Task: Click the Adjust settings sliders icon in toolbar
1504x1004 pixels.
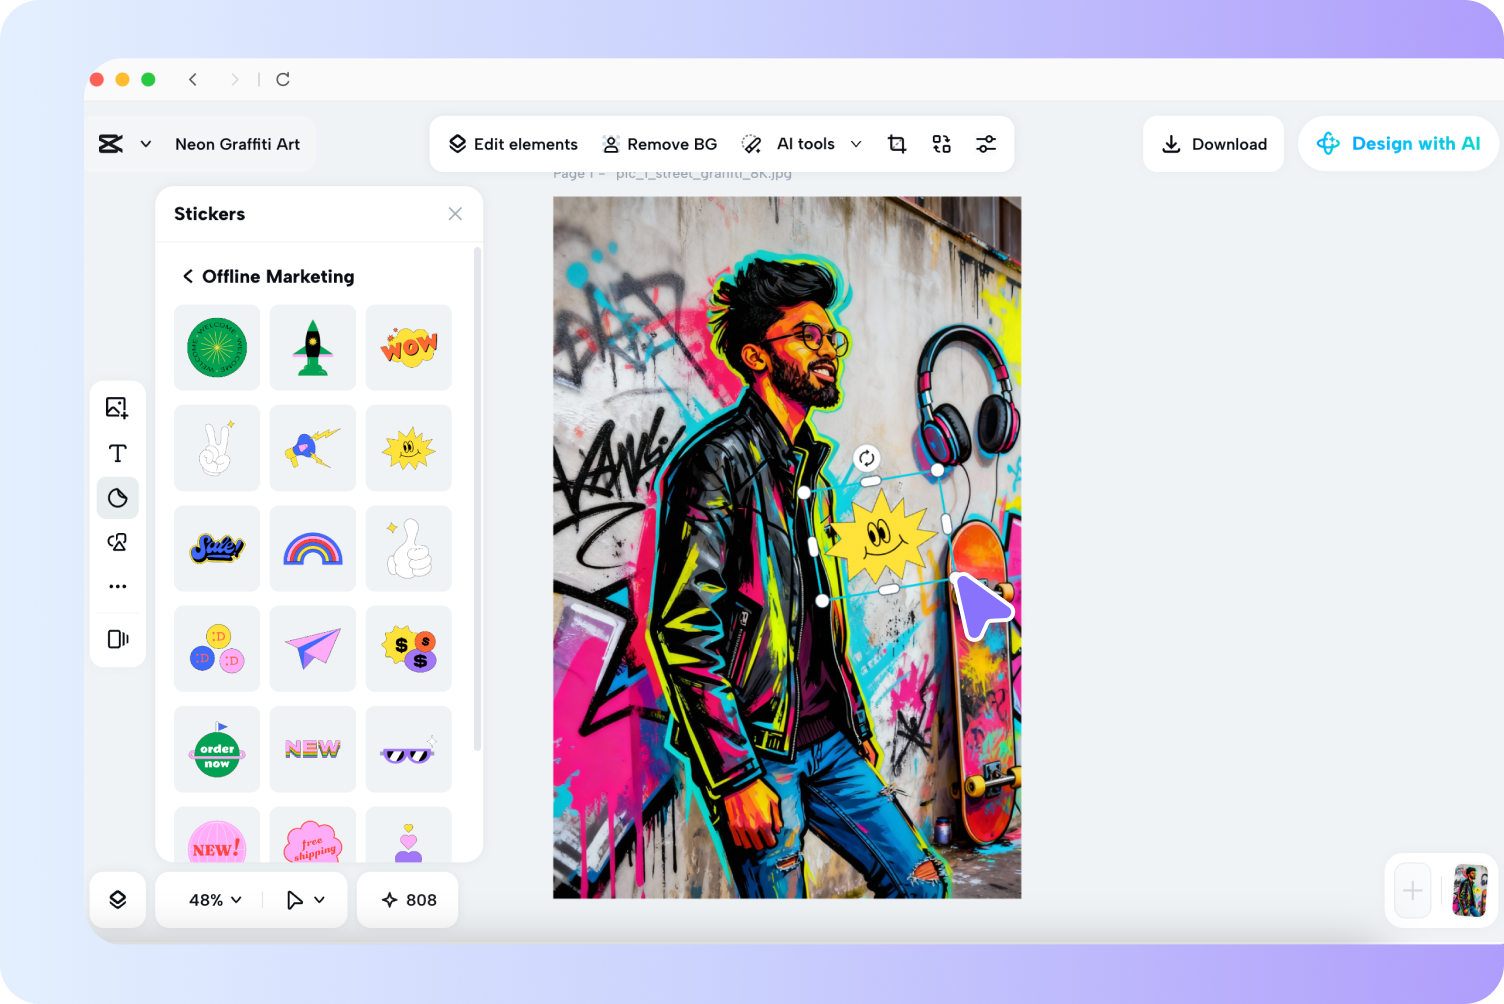Action: [x=986, y=144]
